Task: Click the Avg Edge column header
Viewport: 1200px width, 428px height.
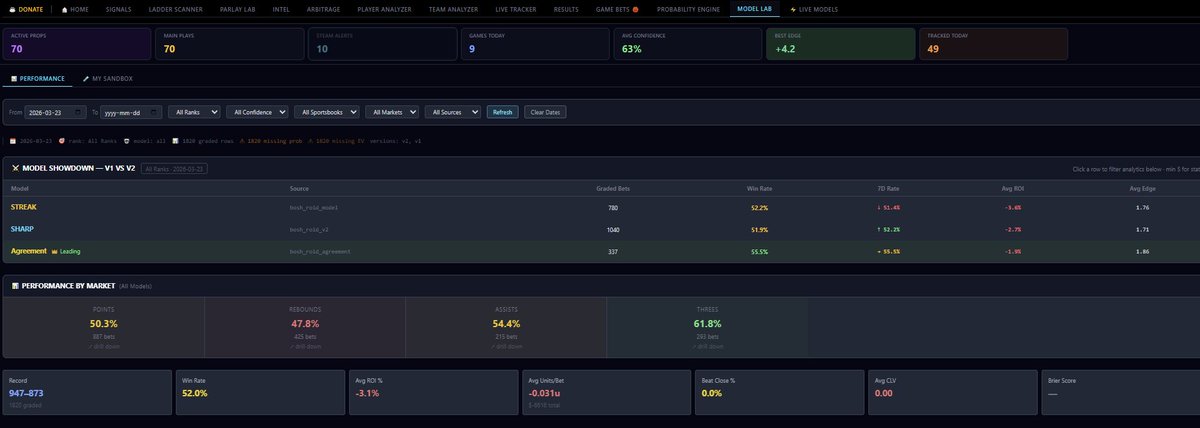Action: [1142, 188]
